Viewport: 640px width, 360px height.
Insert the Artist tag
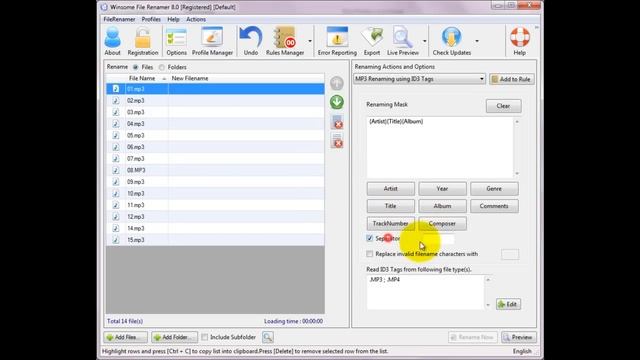(391, 189)
